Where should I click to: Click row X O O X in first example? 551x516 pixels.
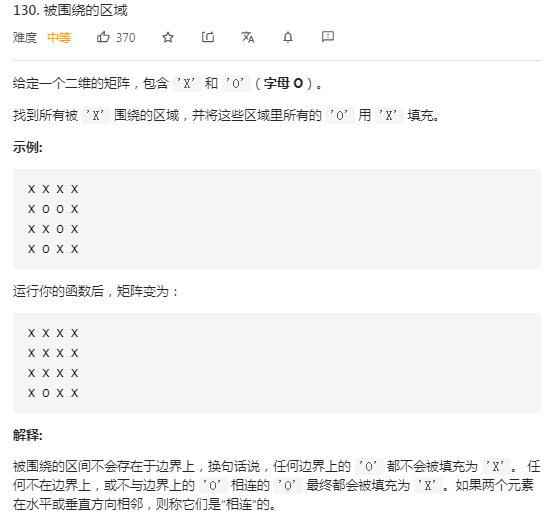pos(53,209)
